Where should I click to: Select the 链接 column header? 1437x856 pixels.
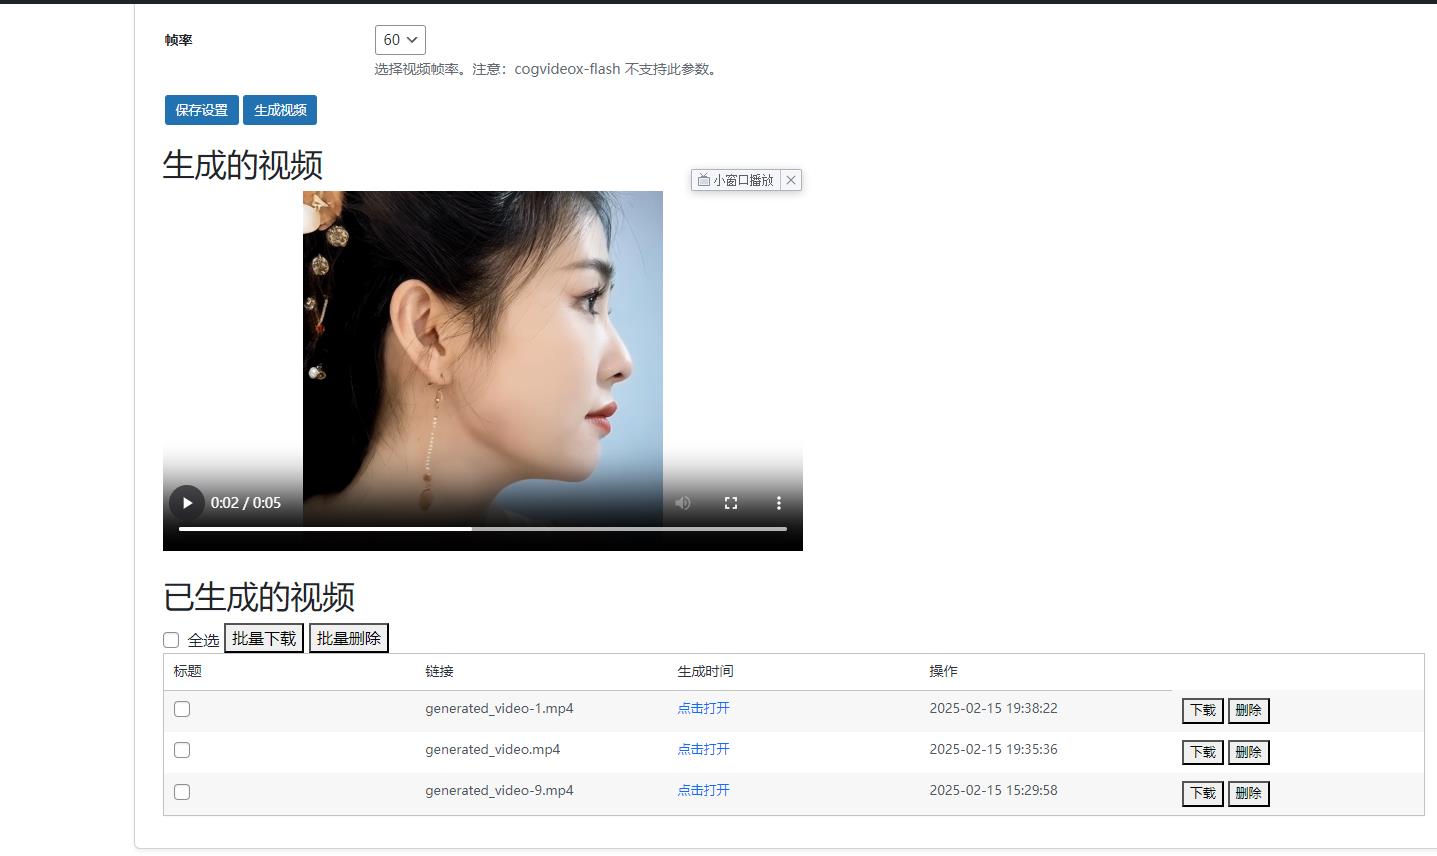[440, 671]
